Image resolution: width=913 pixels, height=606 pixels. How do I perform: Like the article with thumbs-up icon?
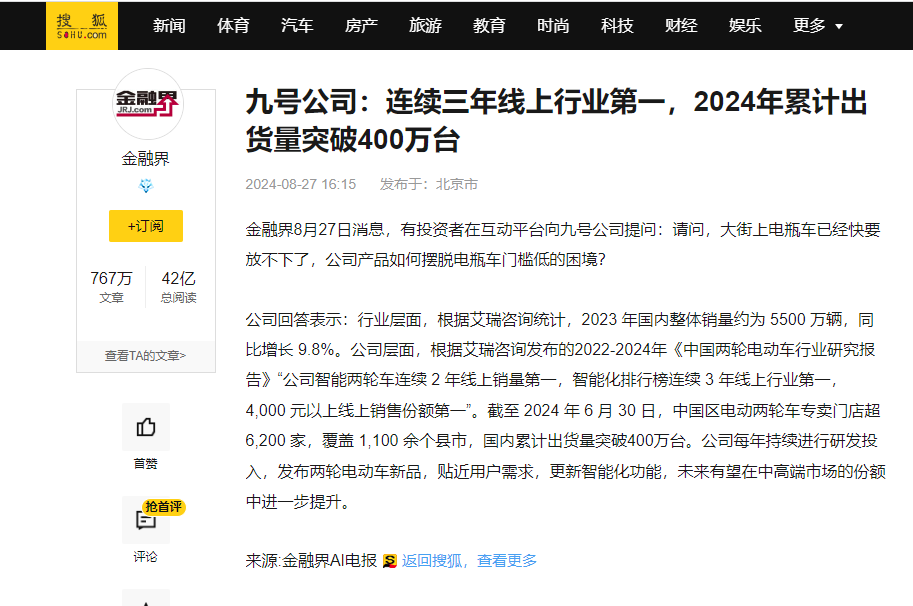click(x=146, y=427)
